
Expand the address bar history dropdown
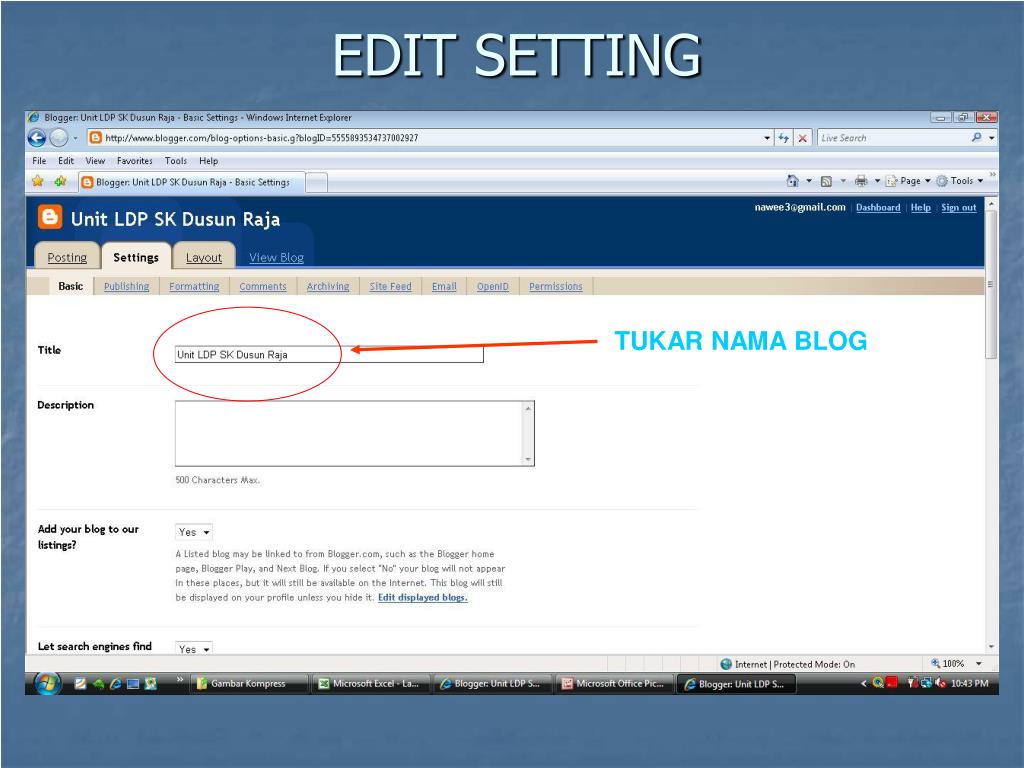[767, 138]
